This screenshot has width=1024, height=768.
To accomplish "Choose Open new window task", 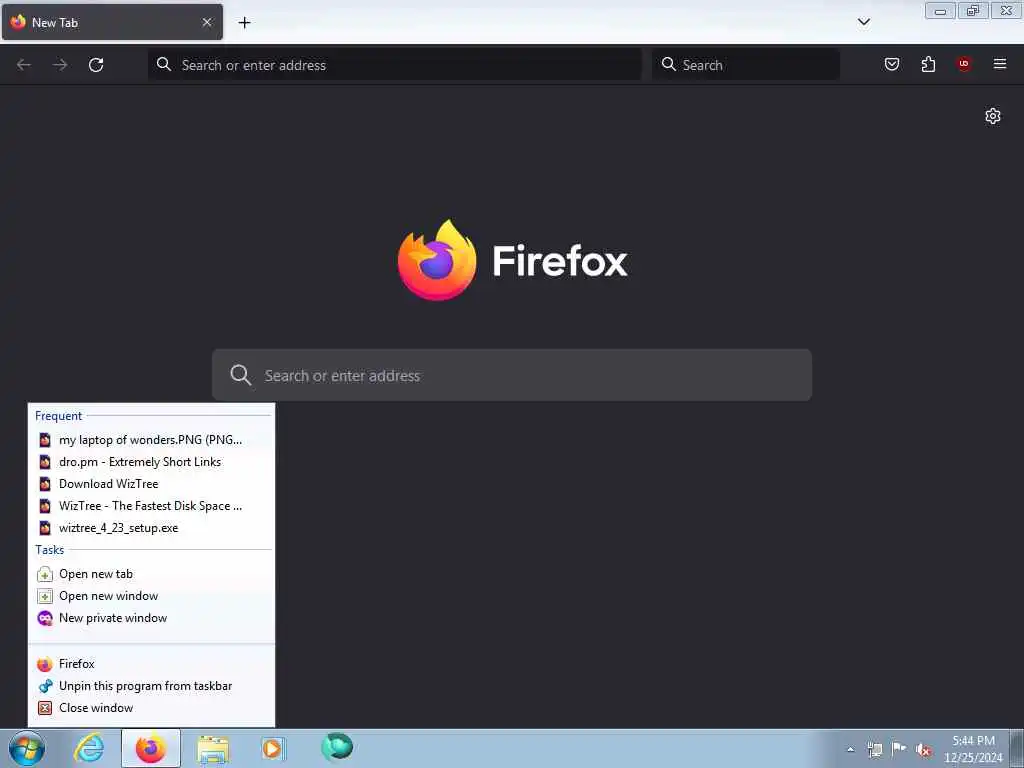I will click(151, 596).
